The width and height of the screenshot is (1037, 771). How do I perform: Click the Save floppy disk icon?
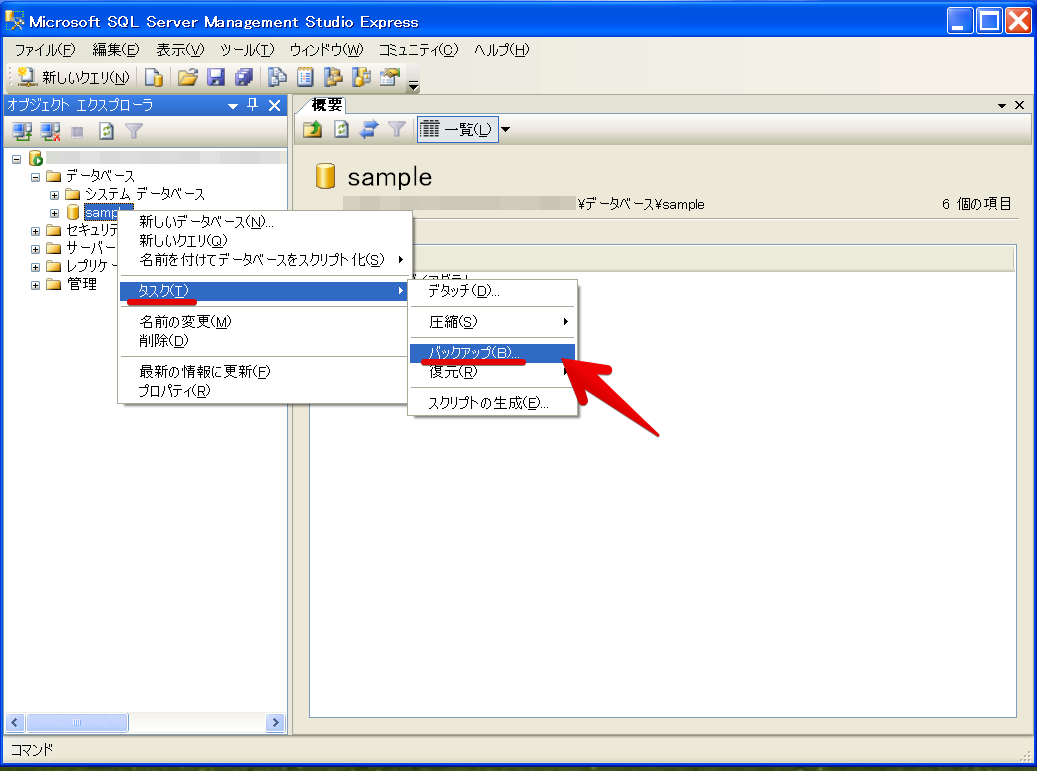216,77
